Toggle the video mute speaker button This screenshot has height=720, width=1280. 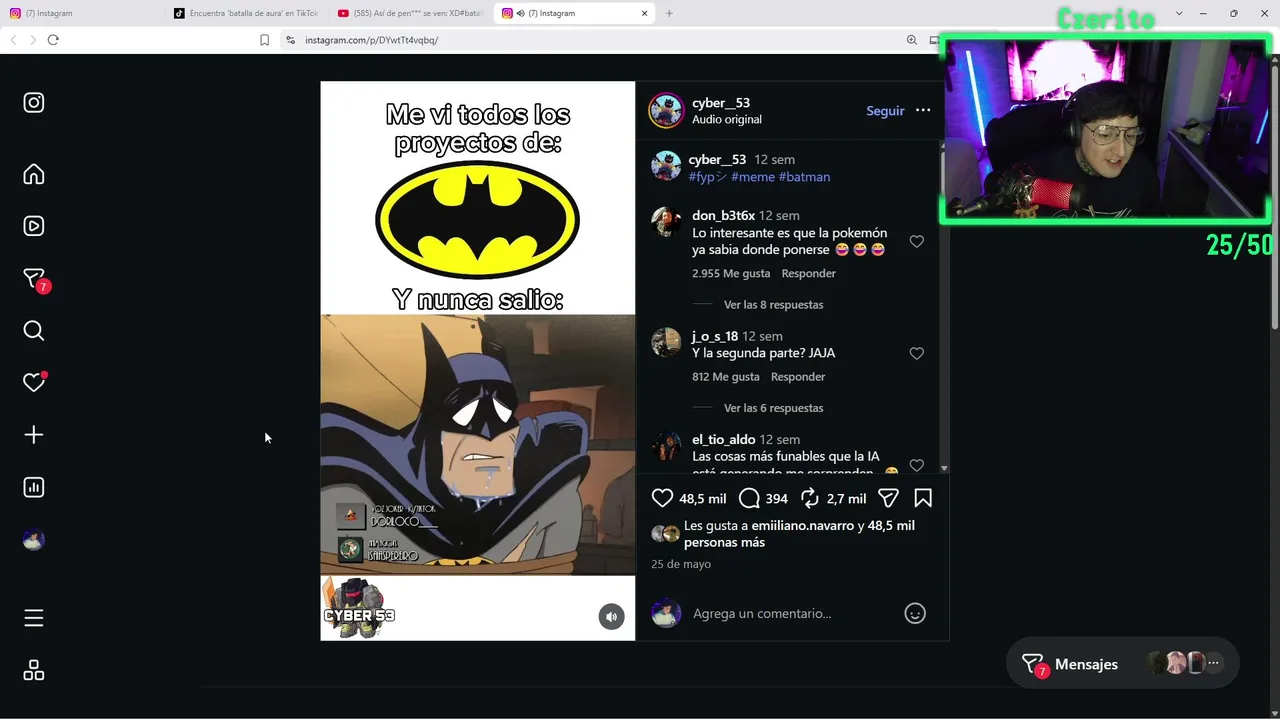(612, 617)
